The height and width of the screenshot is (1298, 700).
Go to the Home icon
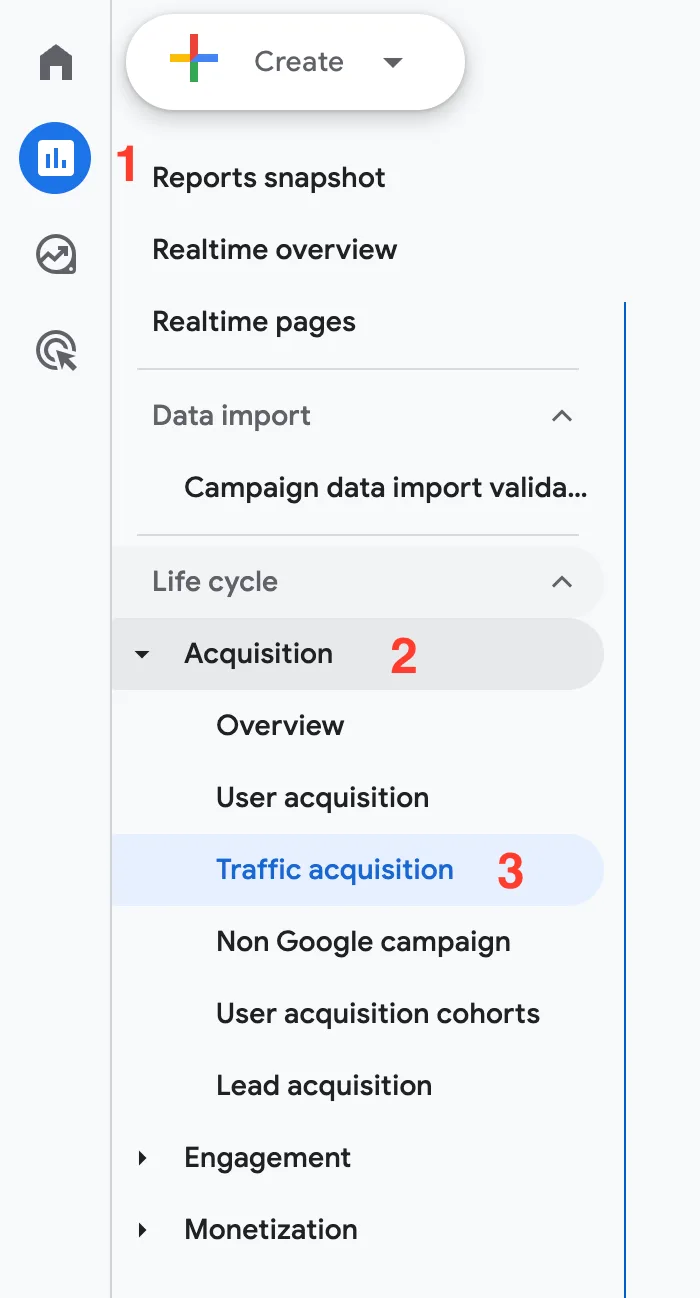(x=56, y=63)
